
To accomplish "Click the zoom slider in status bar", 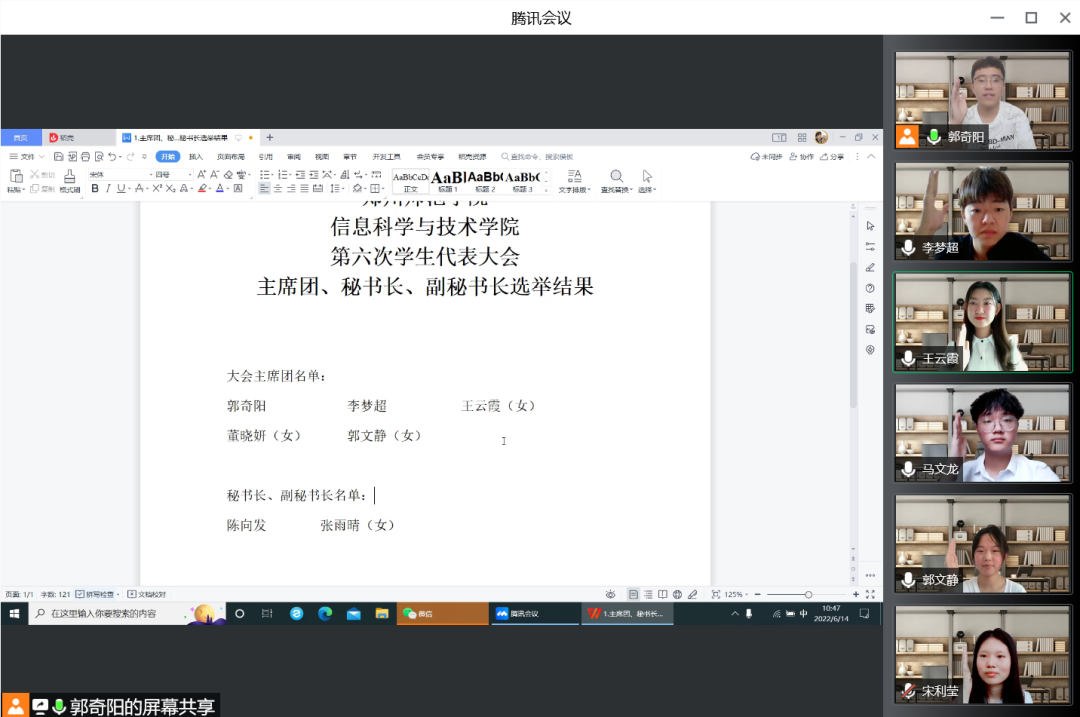I will [x=808, y=594].
